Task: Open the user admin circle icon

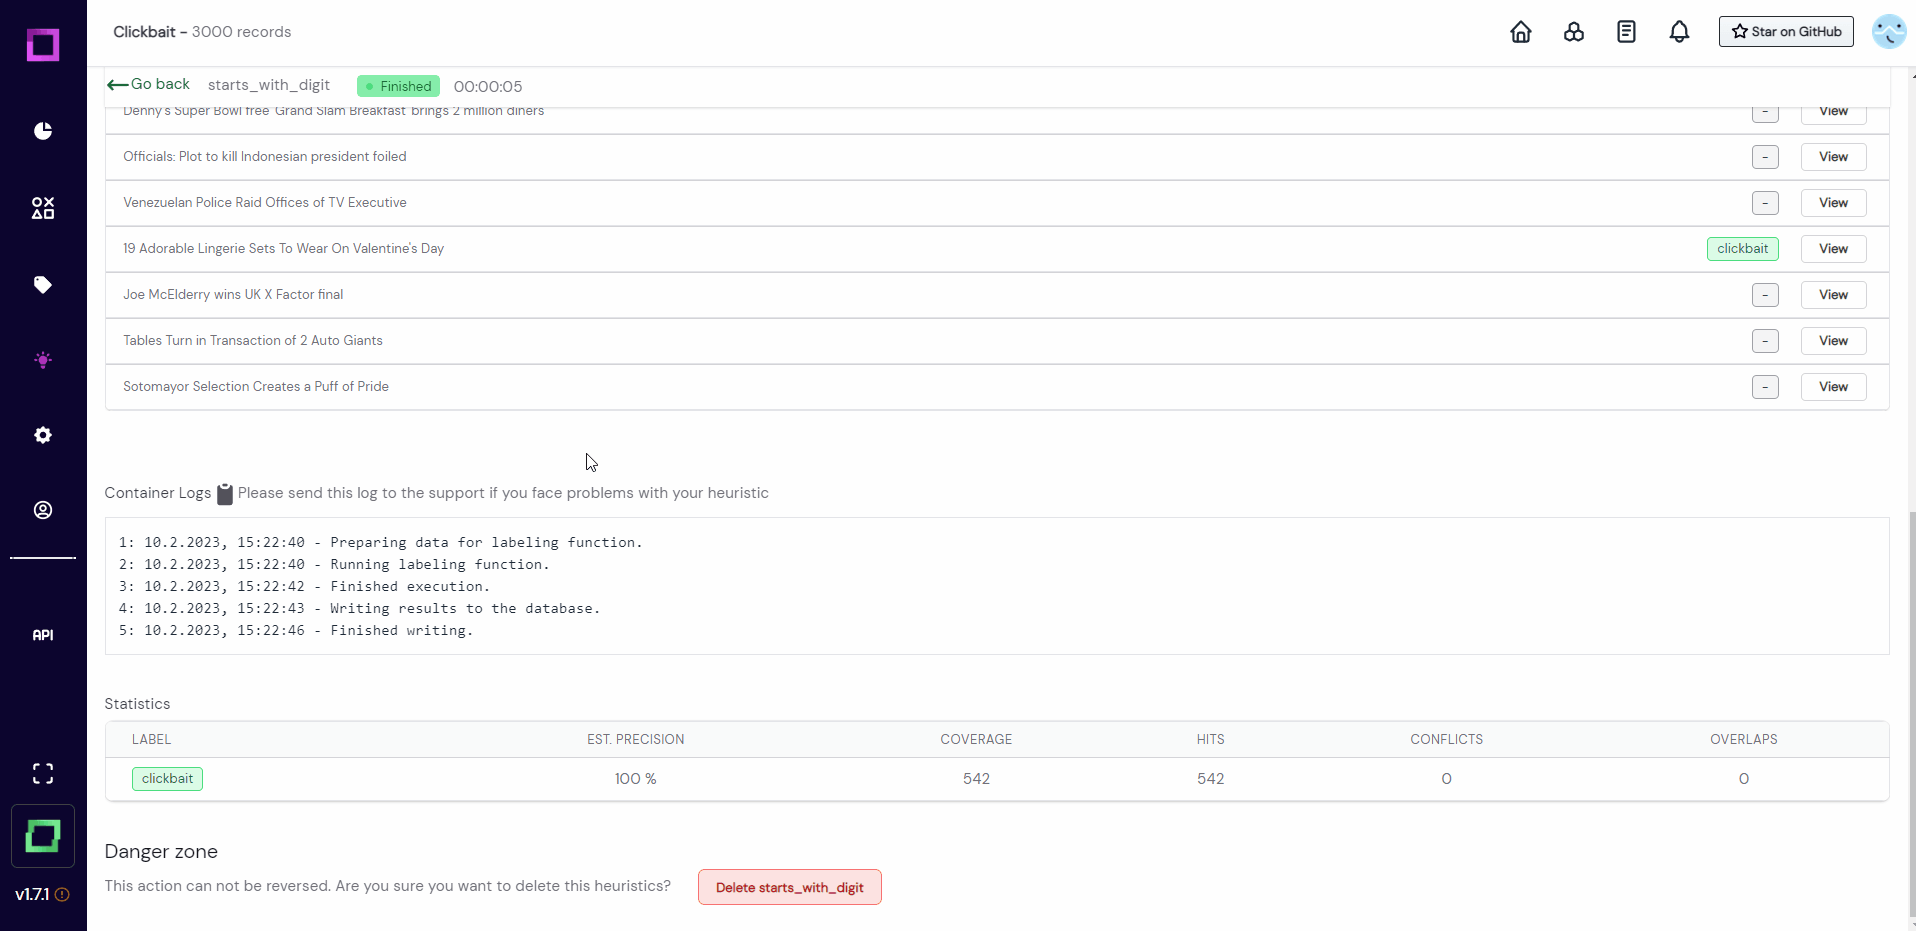Action: point(43,510)
